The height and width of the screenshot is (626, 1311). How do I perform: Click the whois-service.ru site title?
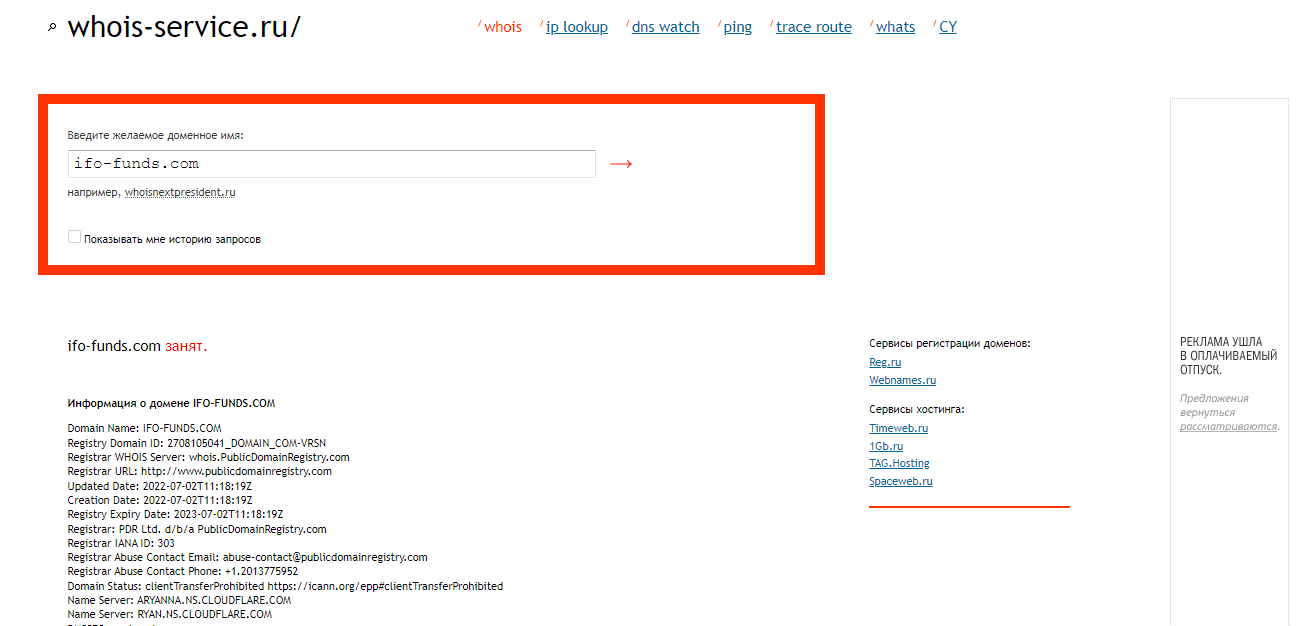coord(183,28)
